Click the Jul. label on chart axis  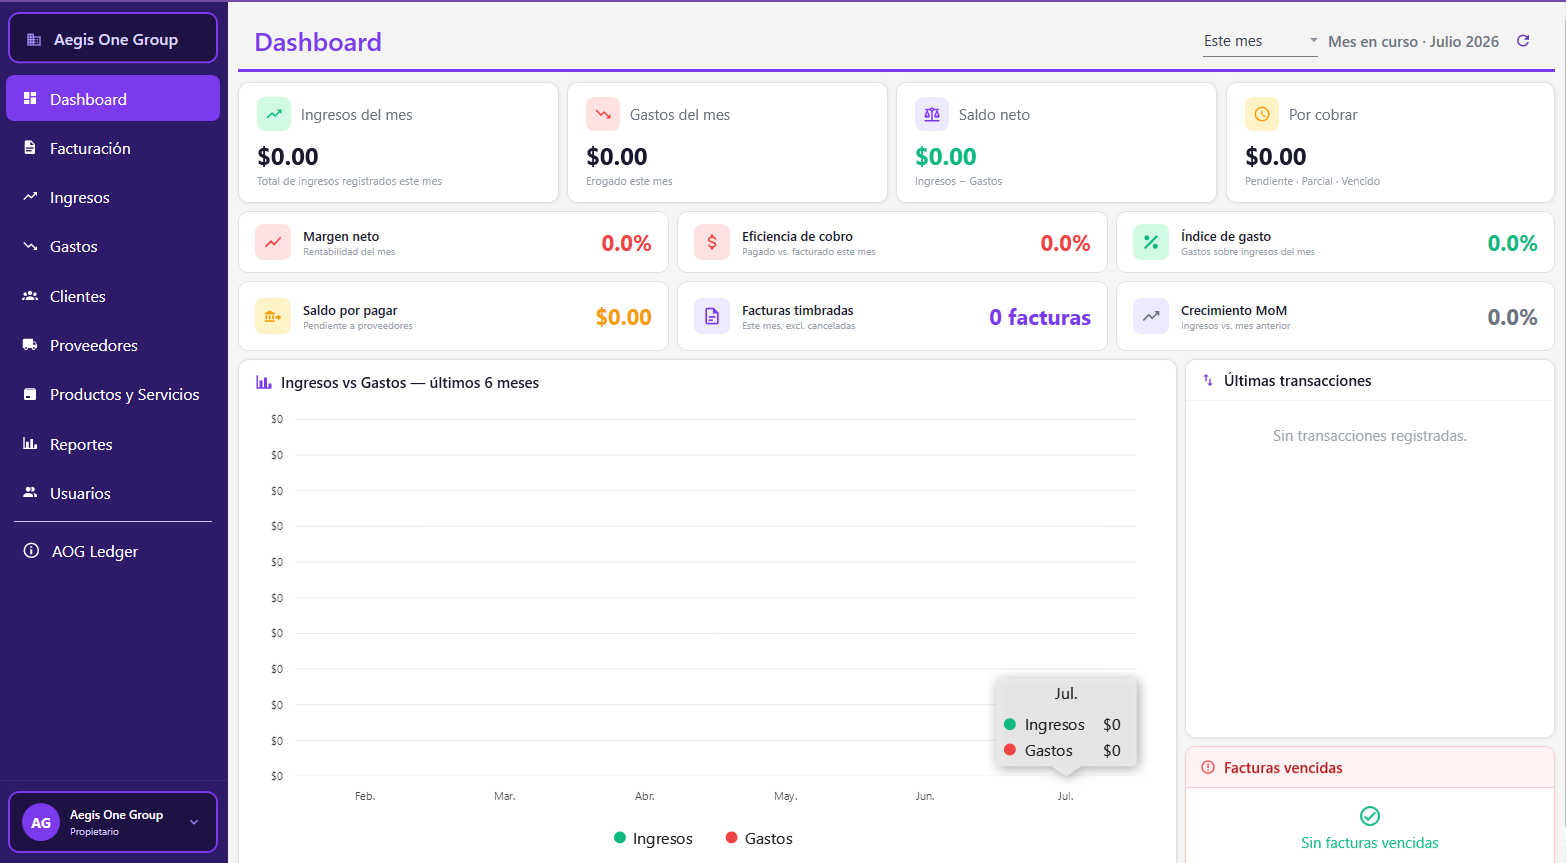pos(1065,796)
